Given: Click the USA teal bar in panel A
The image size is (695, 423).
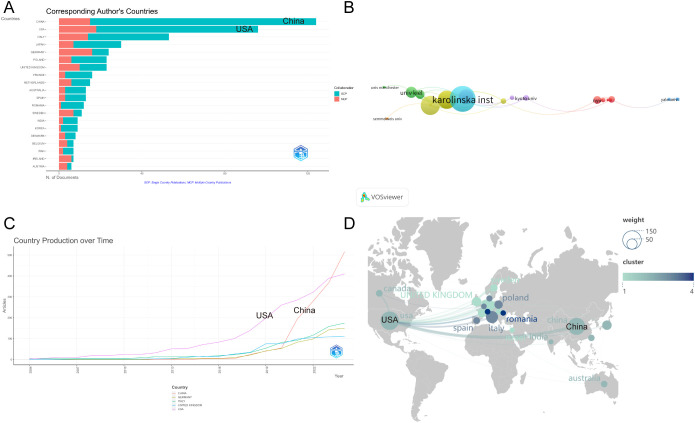Looking at the screenshot, I should point(177,29).
